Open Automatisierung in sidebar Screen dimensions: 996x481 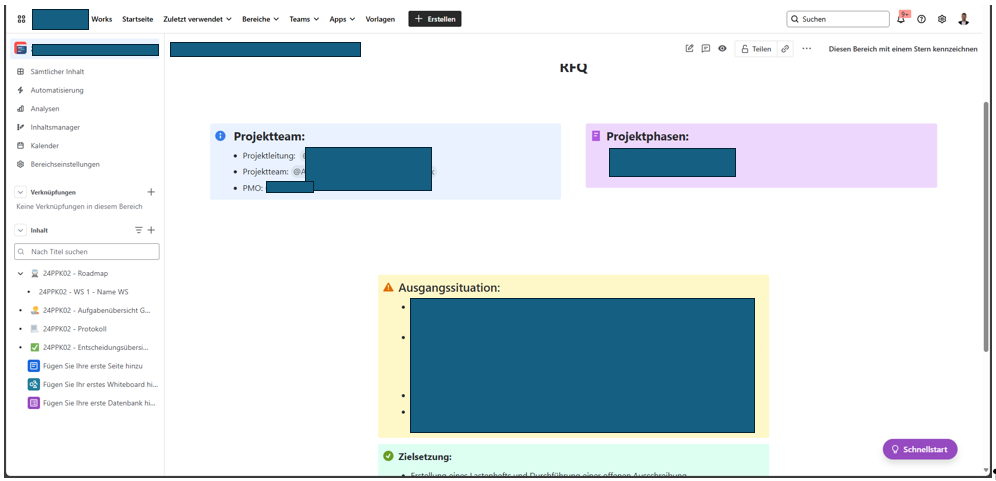(57, 90)
